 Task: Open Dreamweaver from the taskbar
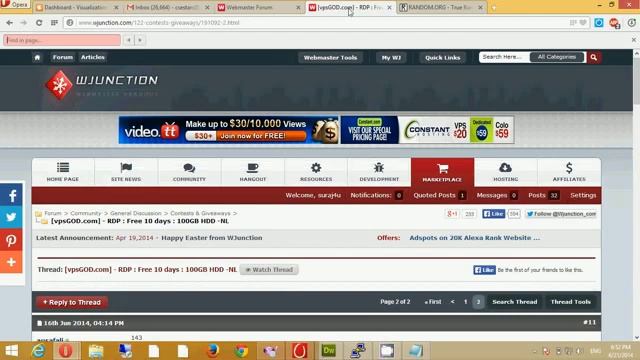pos(329,351)
